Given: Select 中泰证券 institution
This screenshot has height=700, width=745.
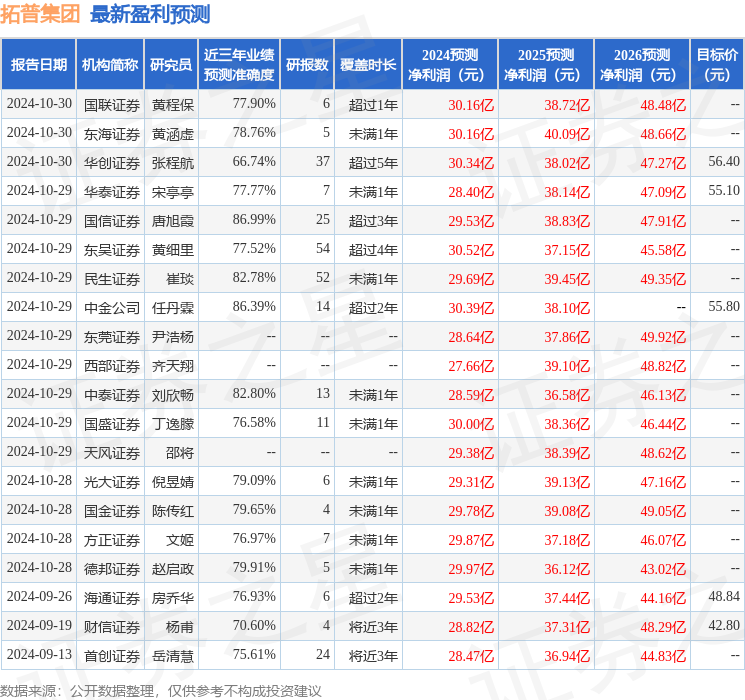Looking at the screenshot, I should pos(112,395).
